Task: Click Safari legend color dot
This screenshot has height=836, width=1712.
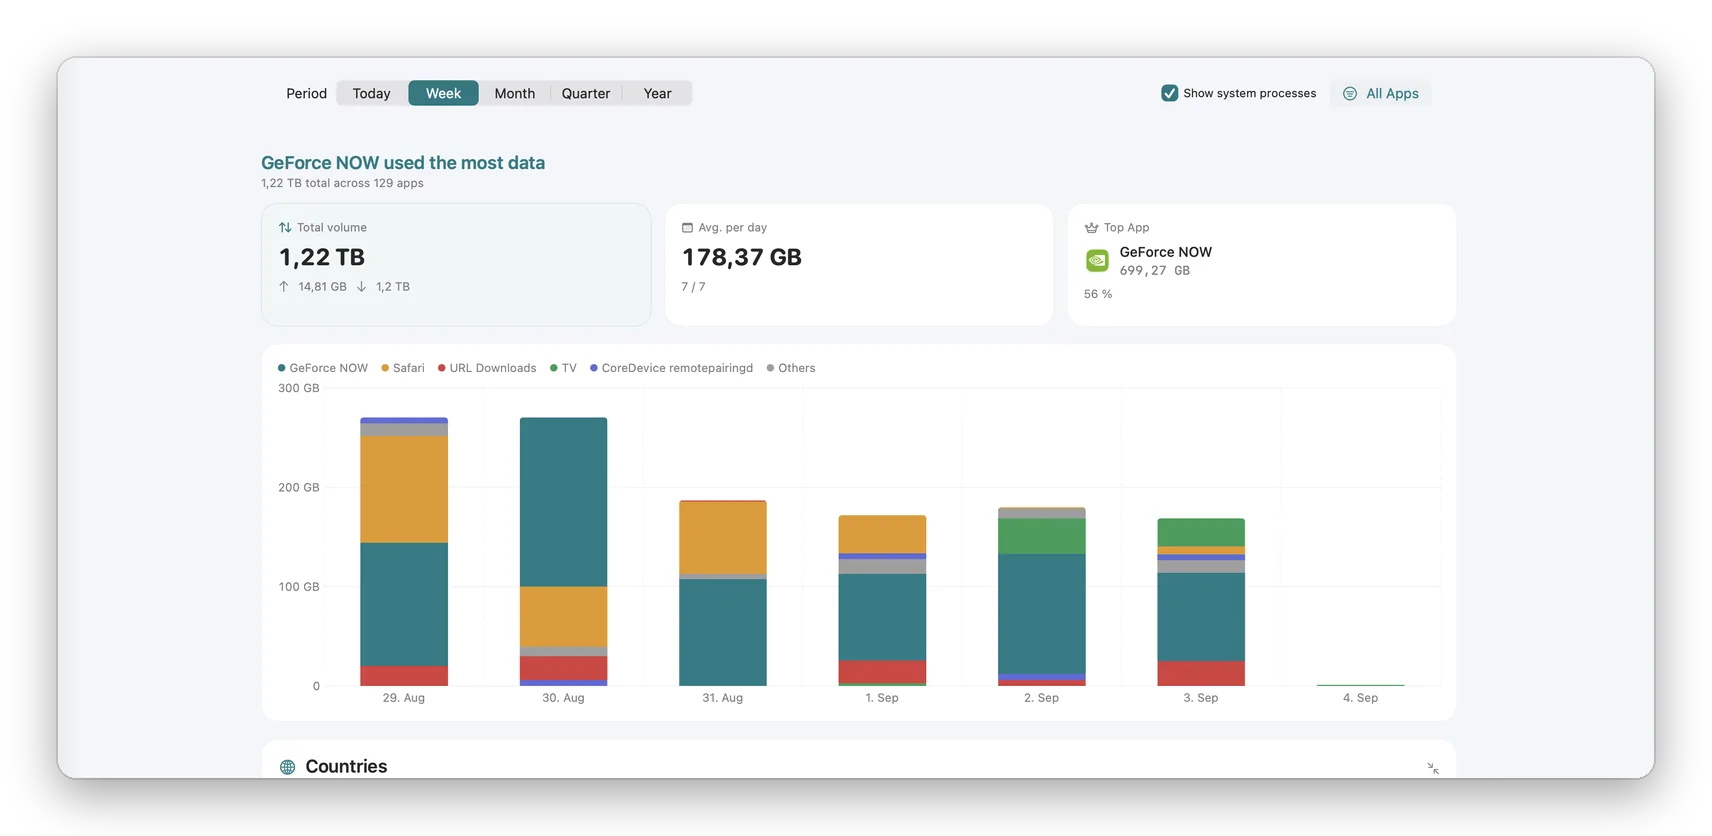Action: click(x=385, y=368)
